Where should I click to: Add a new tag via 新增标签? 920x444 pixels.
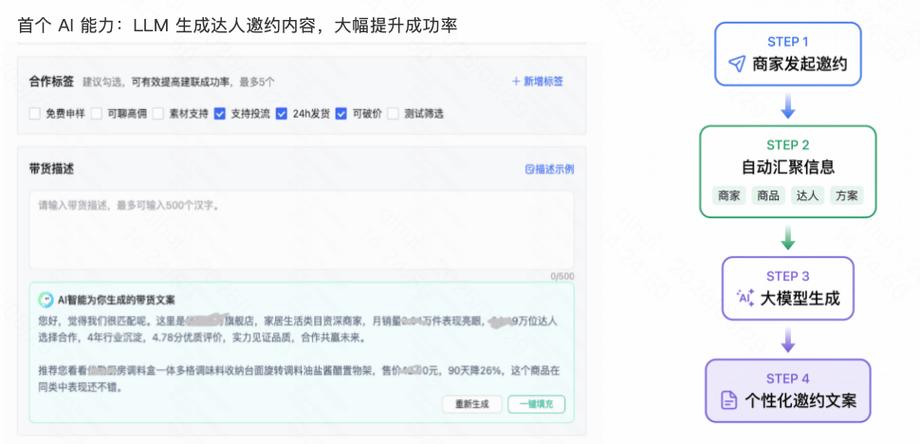click(537, 82)
